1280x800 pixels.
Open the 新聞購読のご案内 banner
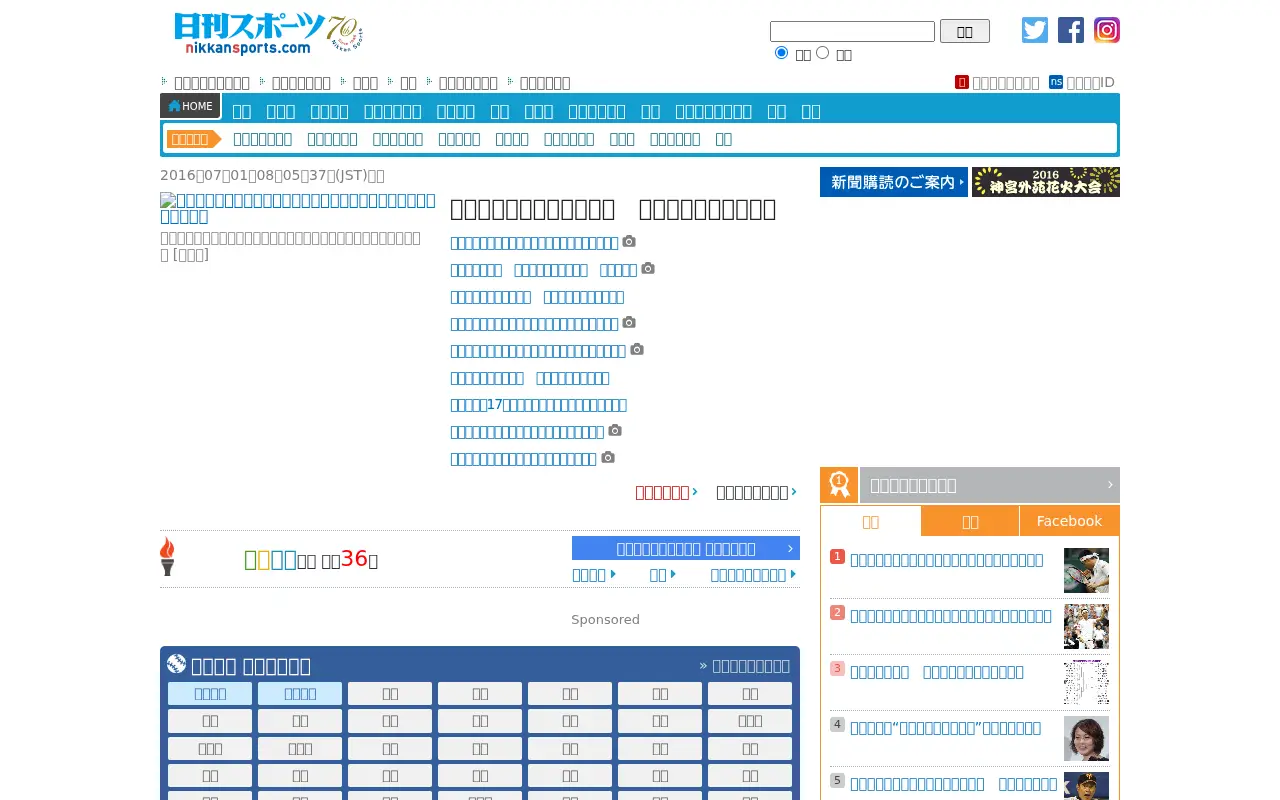pos(894,182)
